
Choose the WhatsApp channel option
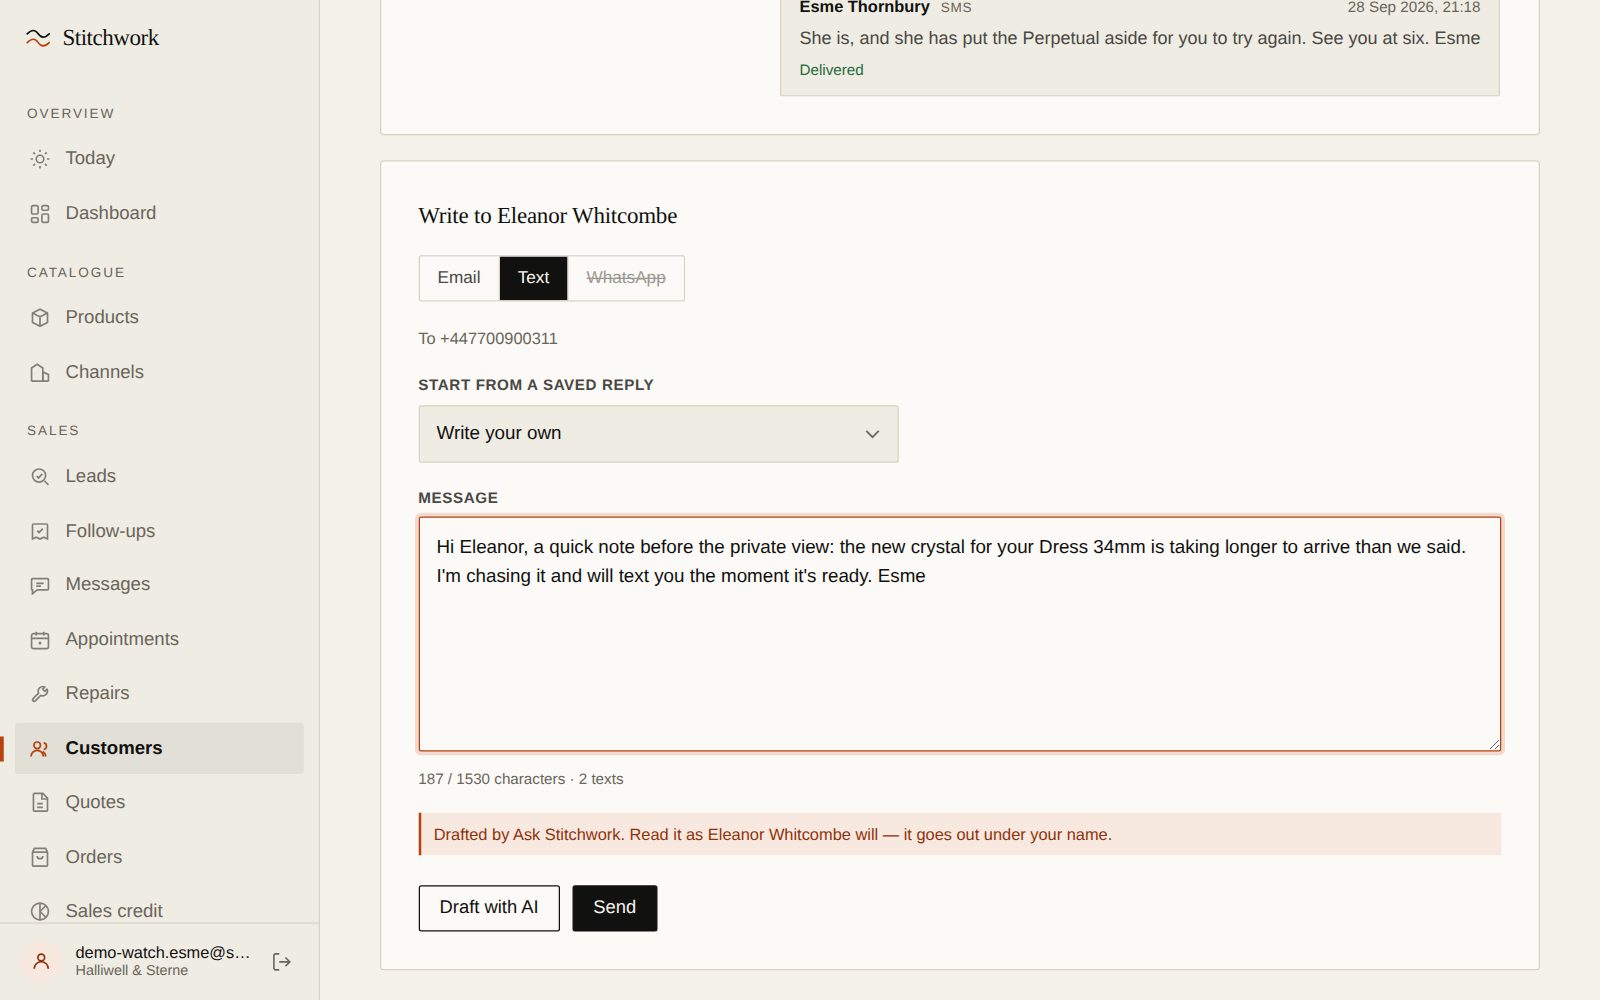pyautogui.click(x=626, y=278)
